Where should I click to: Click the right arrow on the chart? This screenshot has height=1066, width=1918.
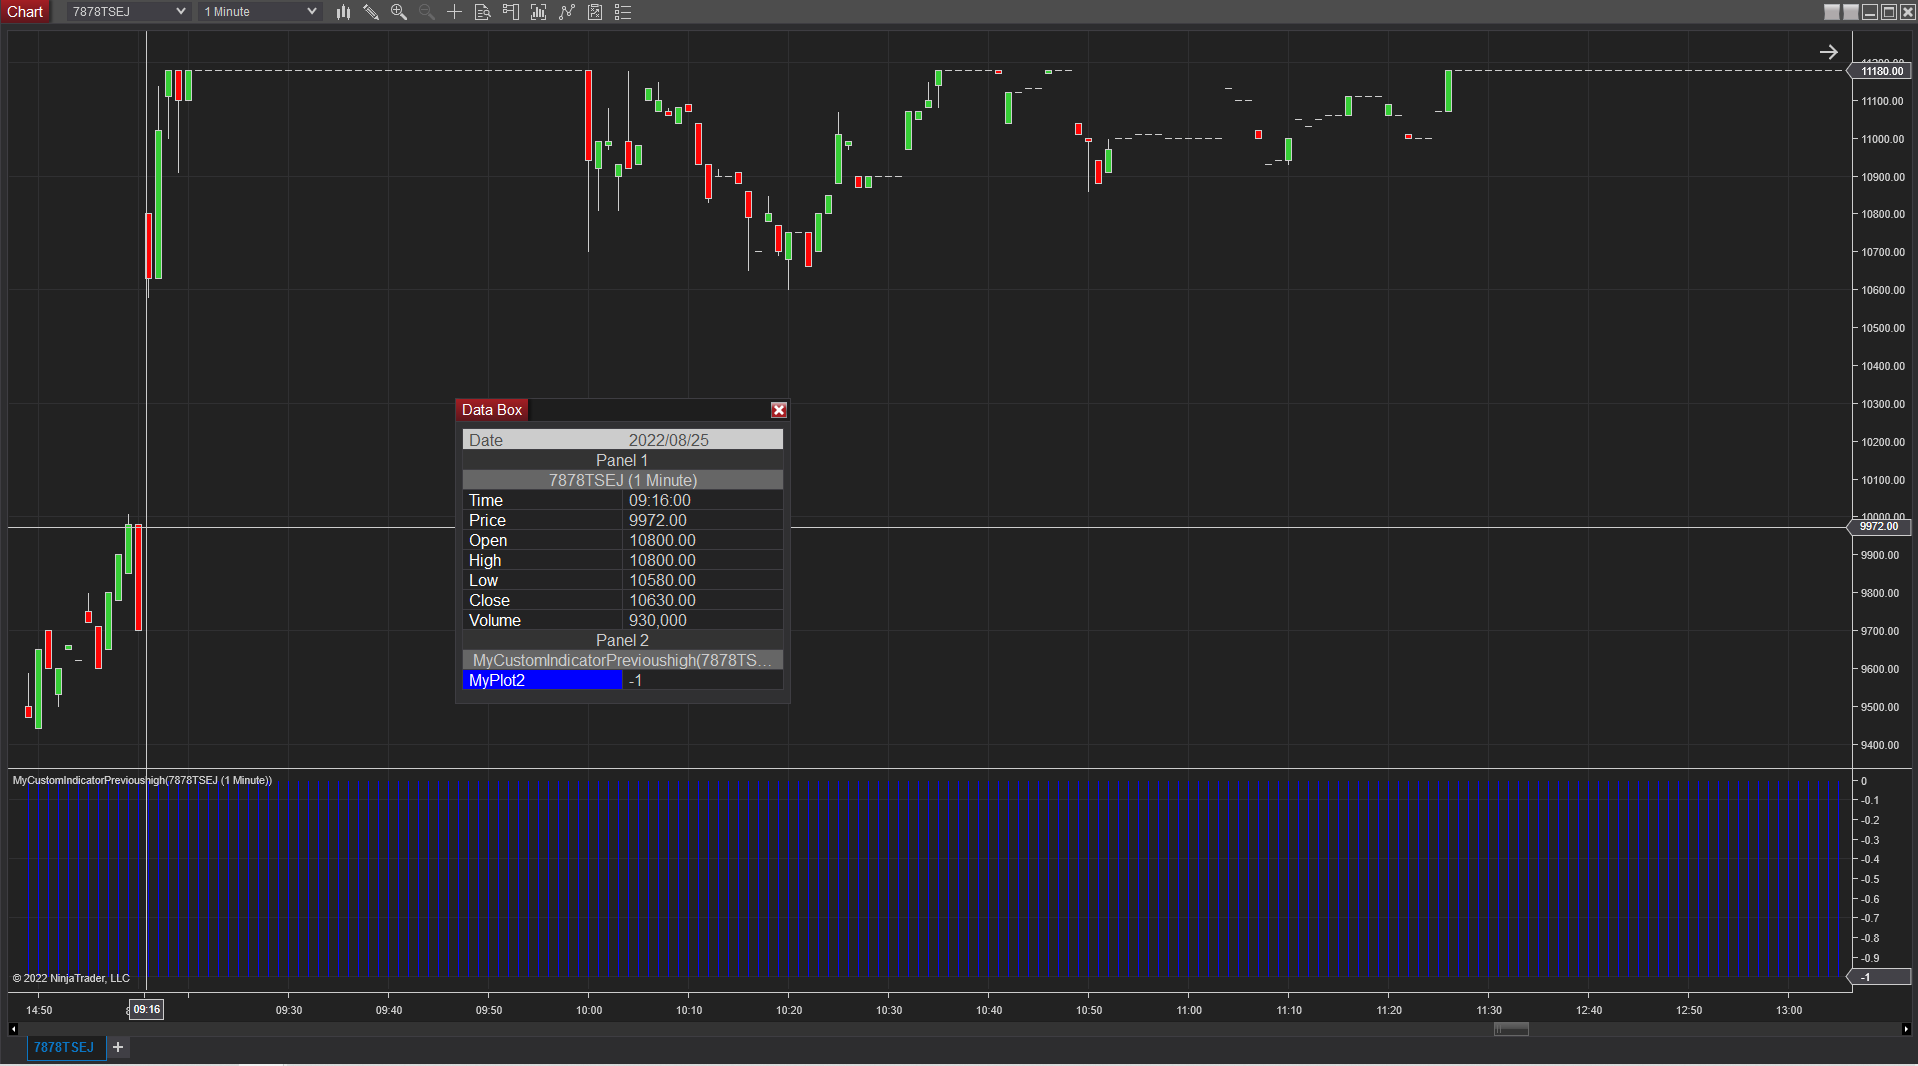1828,52
